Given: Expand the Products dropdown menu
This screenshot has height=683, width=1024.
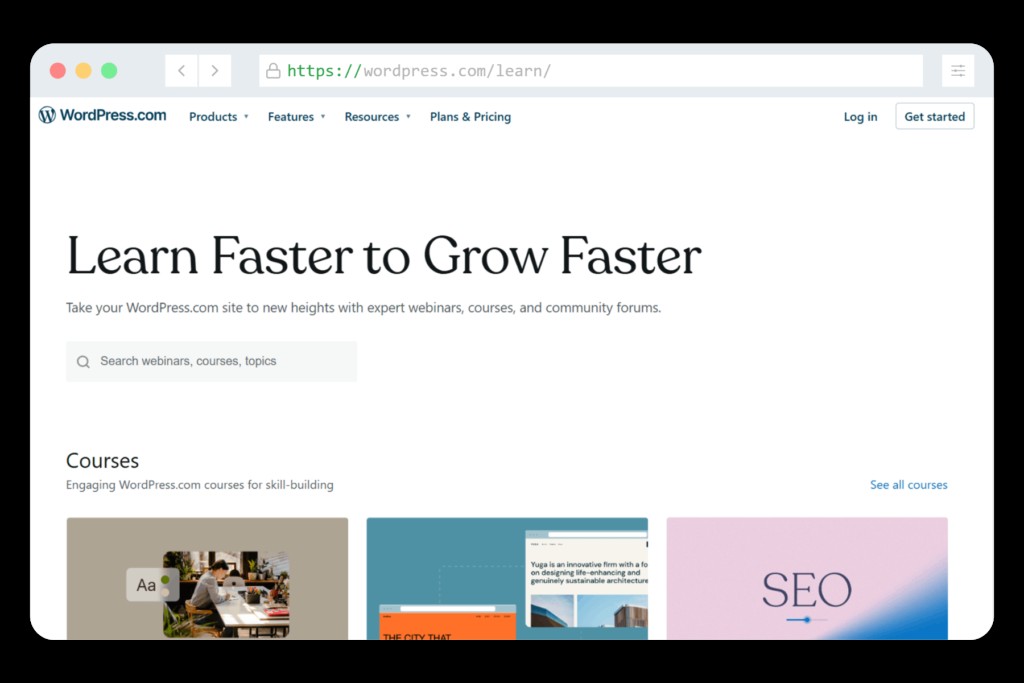Looking at the screenshot, I should [219, 117].
